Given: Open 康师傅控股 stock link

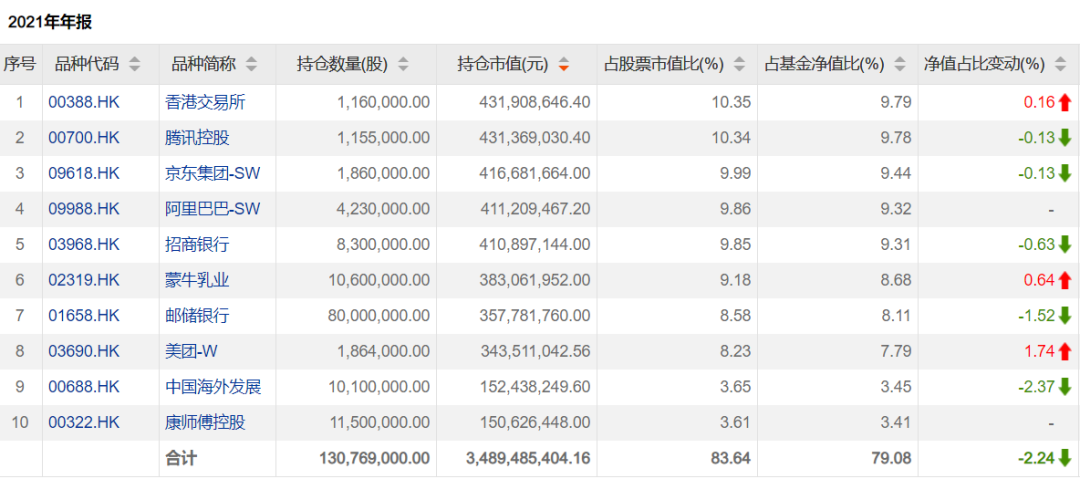Looking at the screenshot, I should coord(205,422).
